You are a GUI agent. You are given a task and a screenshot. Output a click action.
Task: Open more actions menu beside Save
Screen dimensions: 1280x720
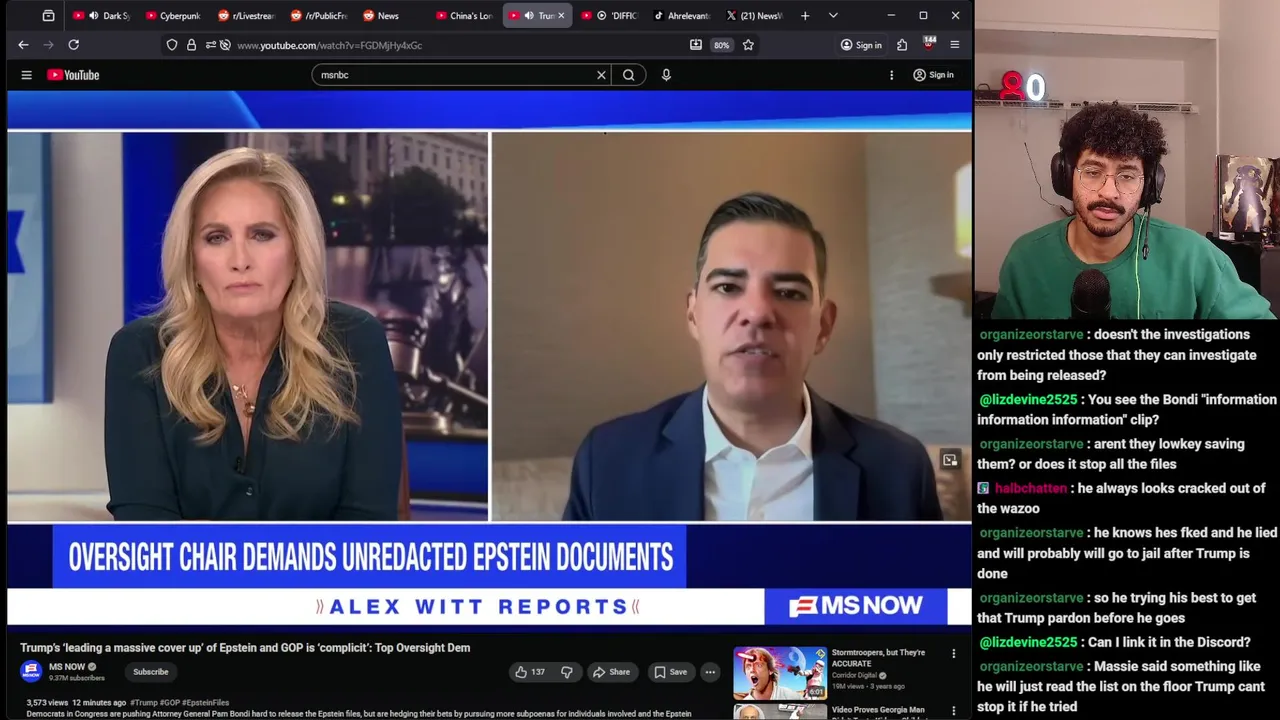tap(710, 672)
